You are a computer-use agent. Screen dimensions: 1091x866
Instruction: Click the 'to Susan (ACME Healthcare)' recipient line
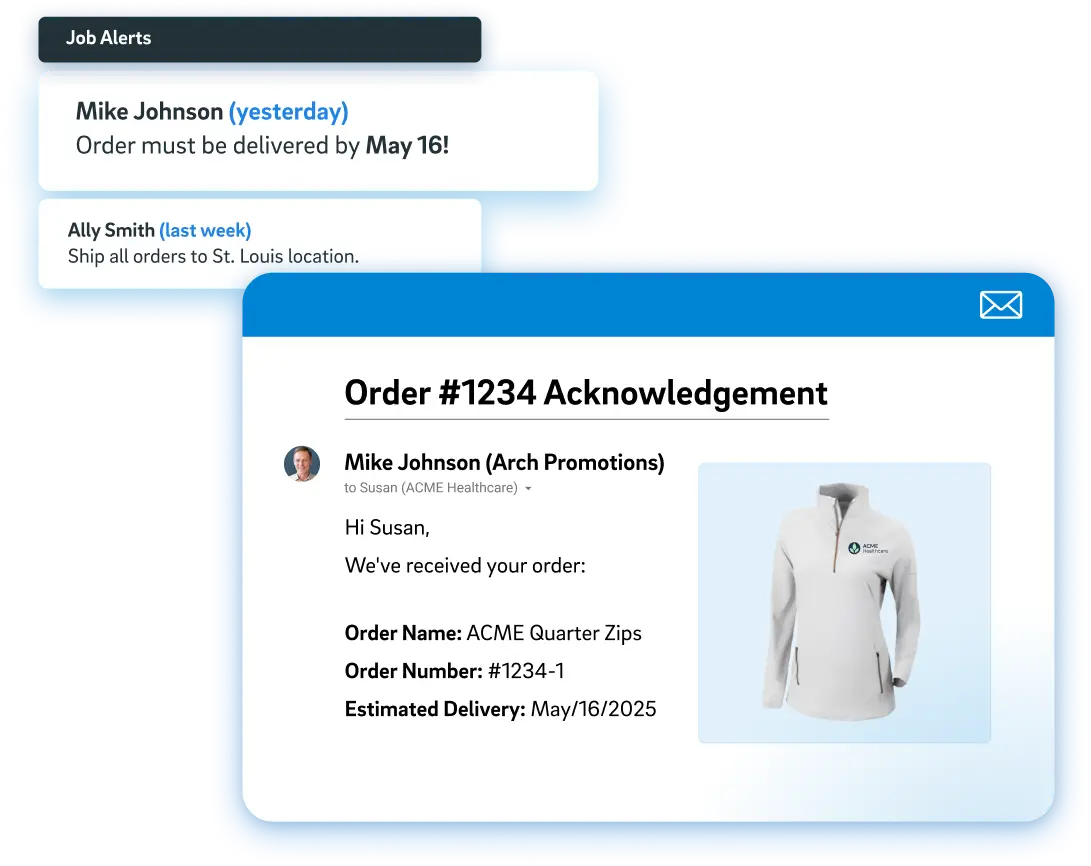(431, 488)
